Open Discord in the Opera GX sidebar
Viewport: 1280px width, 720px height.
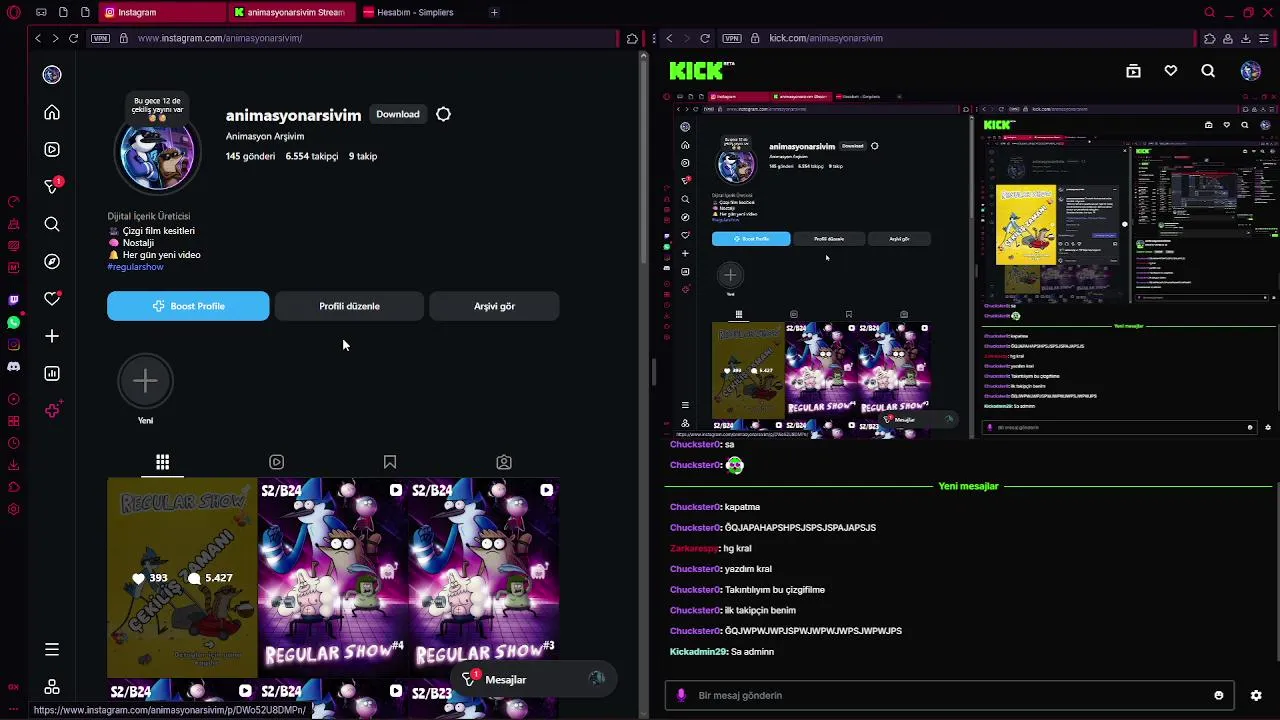(x=14, y=366)
